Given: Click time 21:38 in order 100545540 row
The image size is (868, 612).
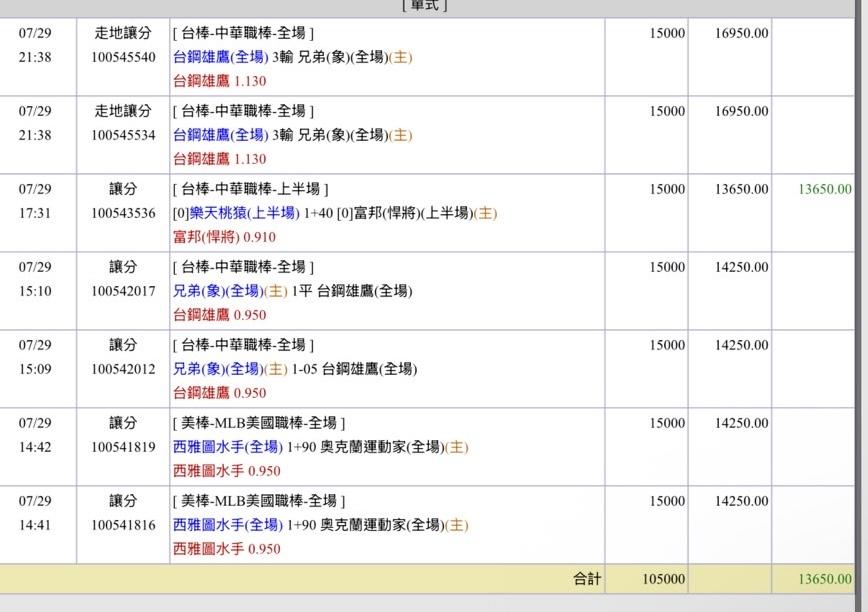Looking at the screenshot, I should [x=35, y=57].
